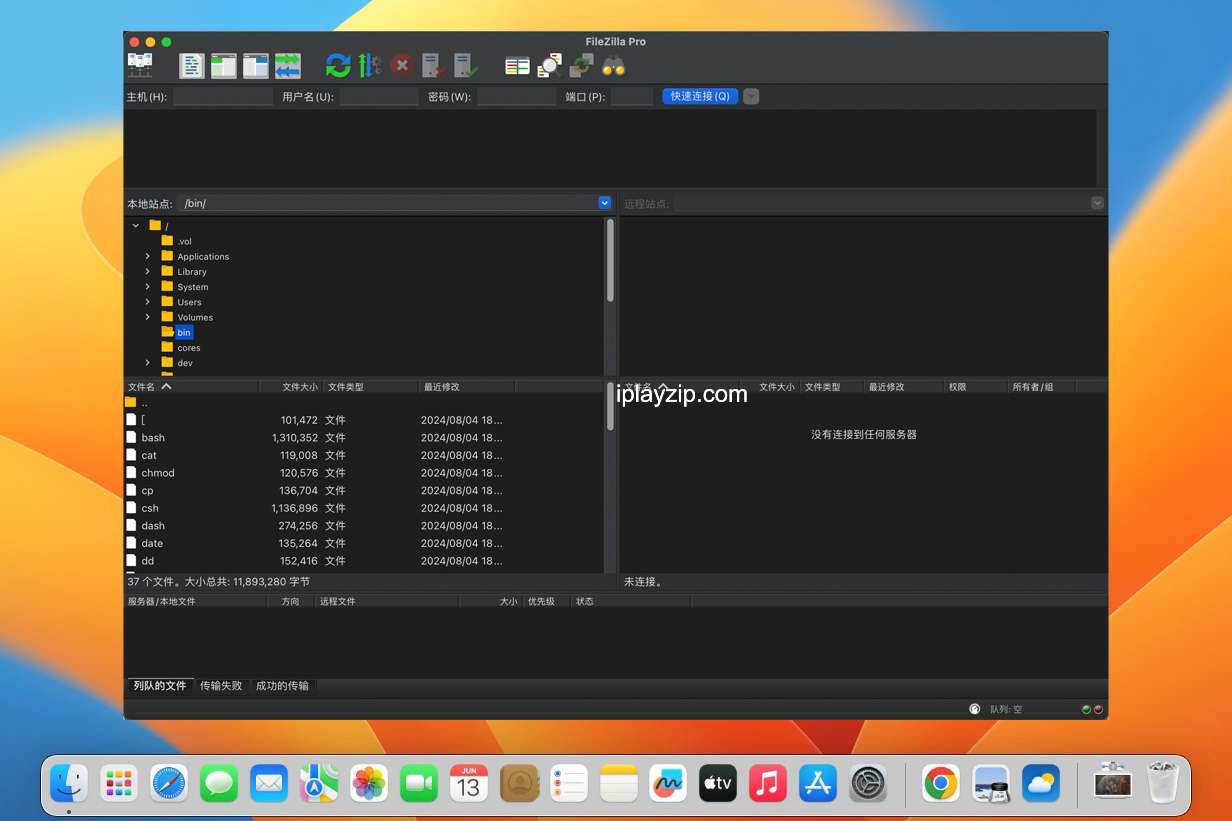Click the 快速连接 quick connect button
The image size is (1232, 821).
(700, 96)
